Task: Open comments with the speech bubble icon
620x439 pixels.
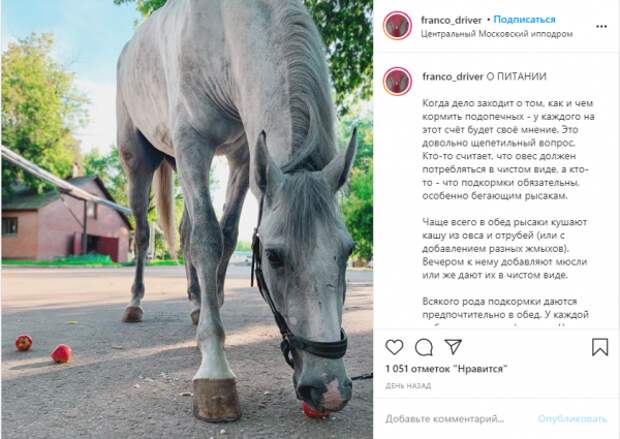Action: click(x=423, y=347)
